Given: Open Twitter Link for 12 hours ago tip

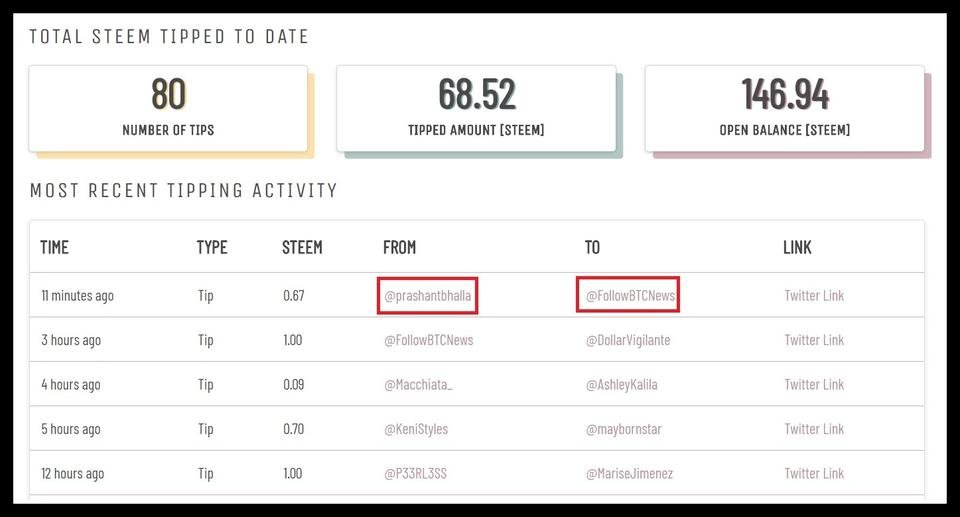Looking at the screenshot, I should [814, 474].
